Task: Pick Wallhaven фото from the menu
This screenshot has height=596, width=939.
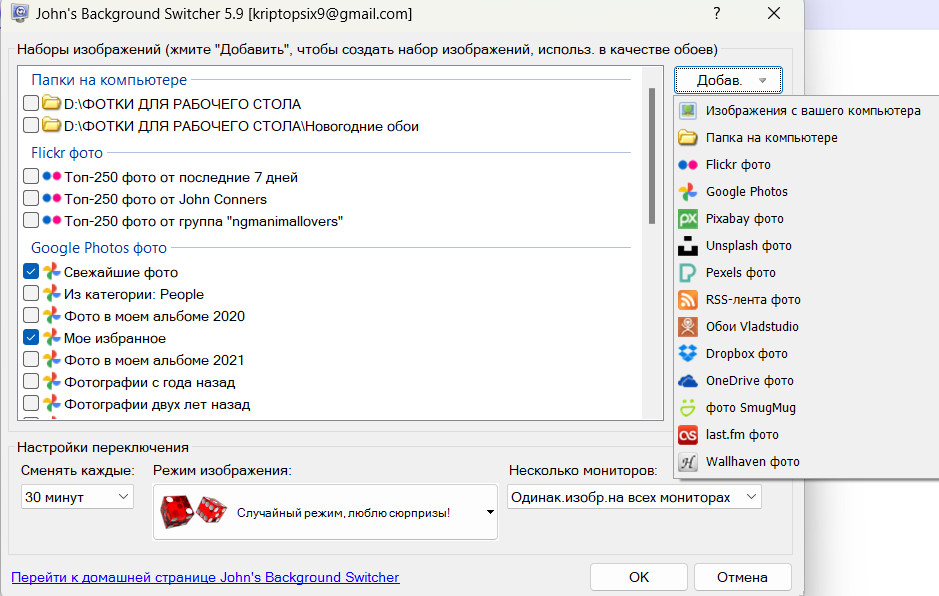Action: [806, 462]
